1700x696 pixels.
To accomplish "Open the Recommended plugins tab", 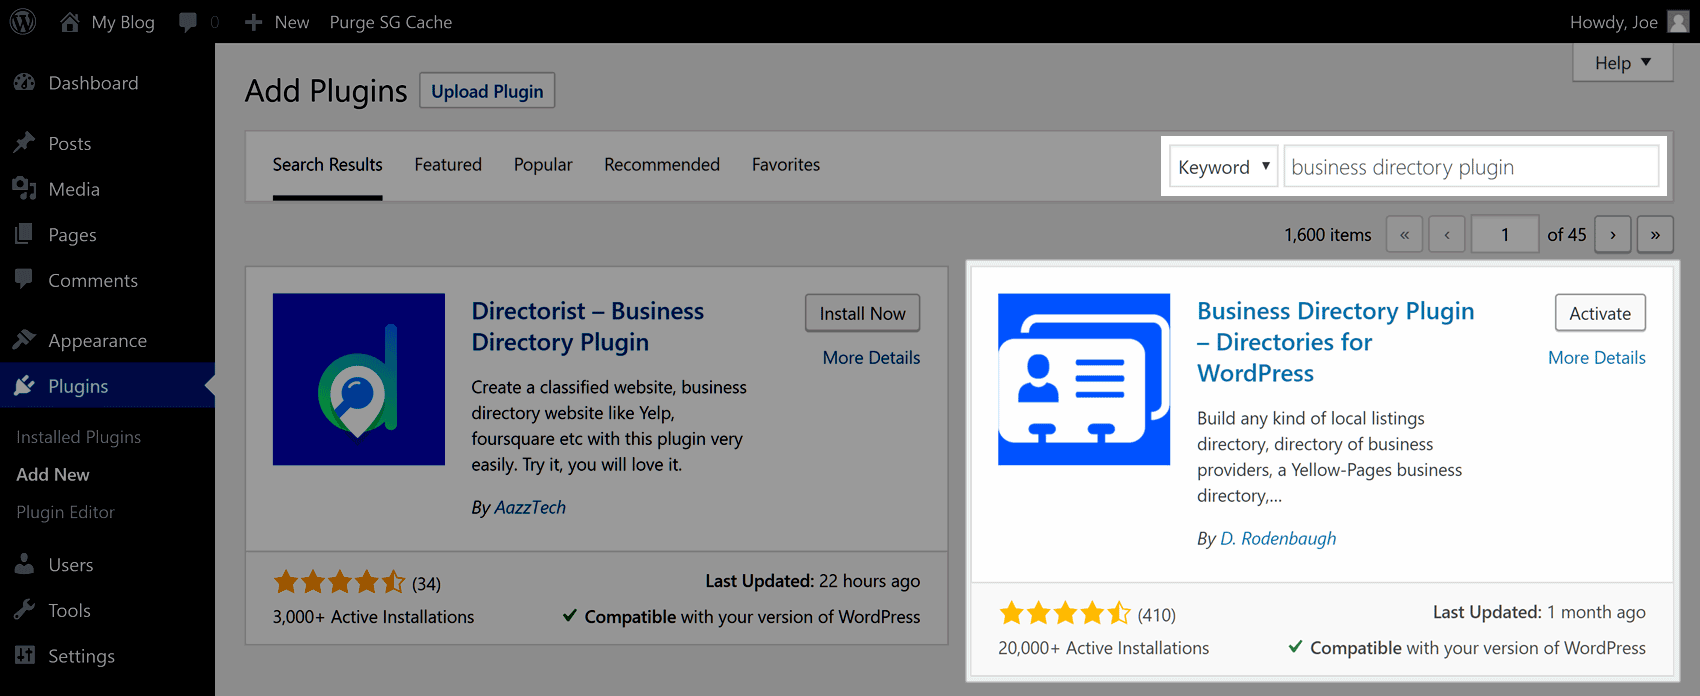I will pos(662,165).
